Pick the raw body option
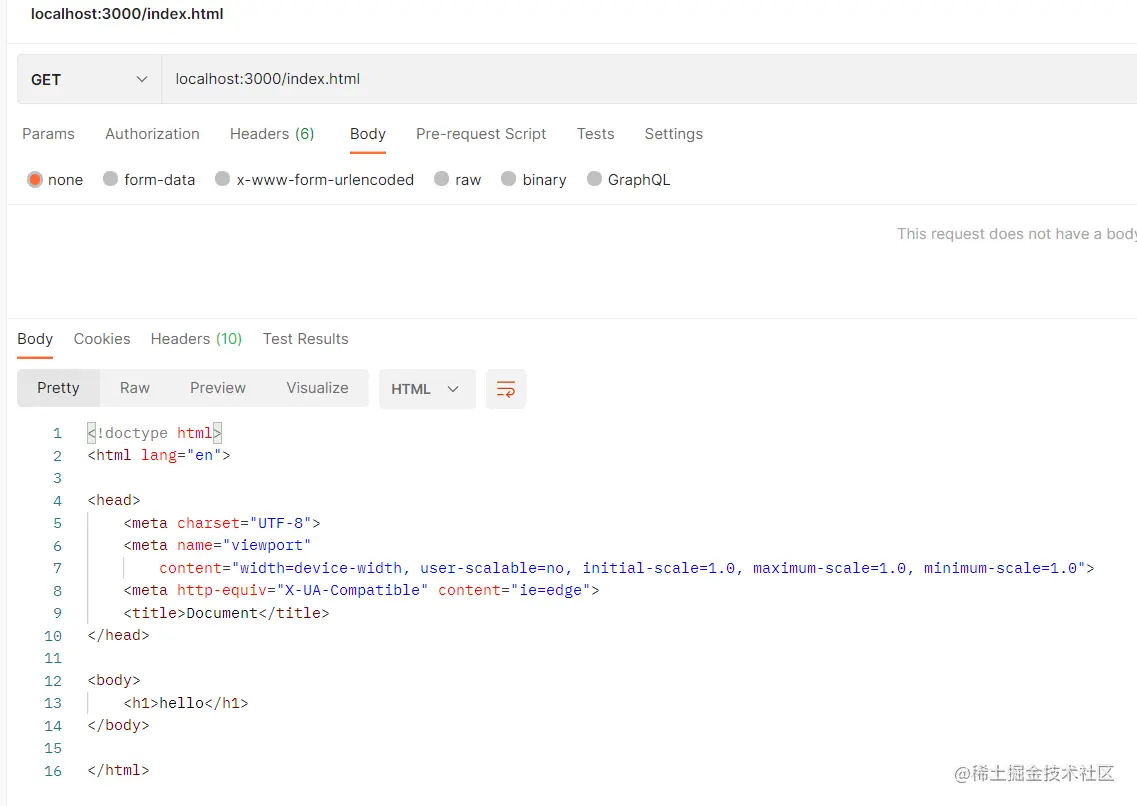Screen dimensions: 1137x806 pyautogui.click(x=442, y=180)
